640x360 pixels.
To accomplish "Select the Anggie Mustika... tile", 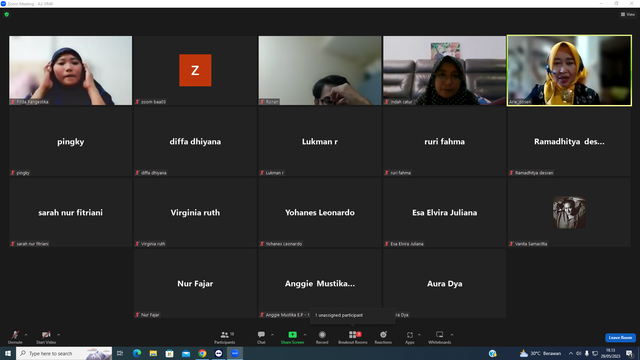I will 320,283.
